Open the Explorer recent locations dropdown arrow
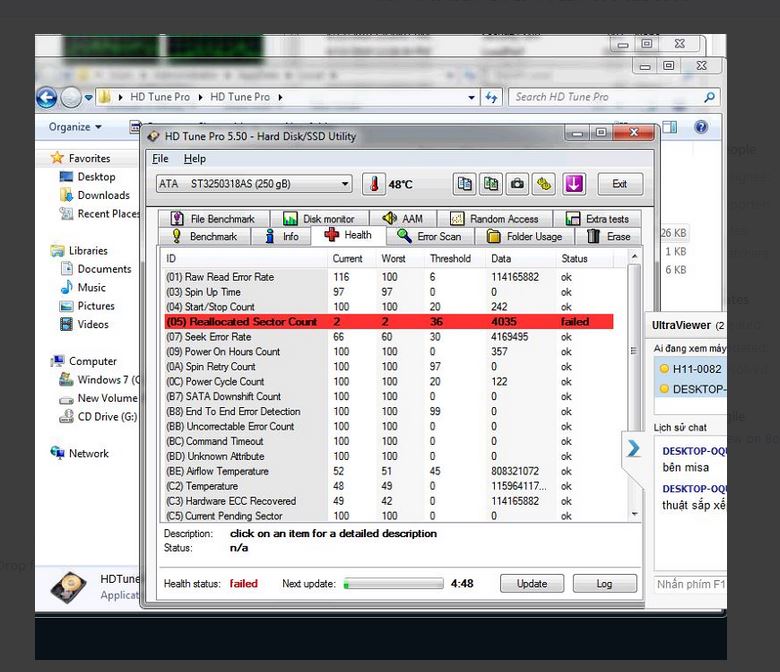Viewport: 780px width, 672px height. pos(89,97)
